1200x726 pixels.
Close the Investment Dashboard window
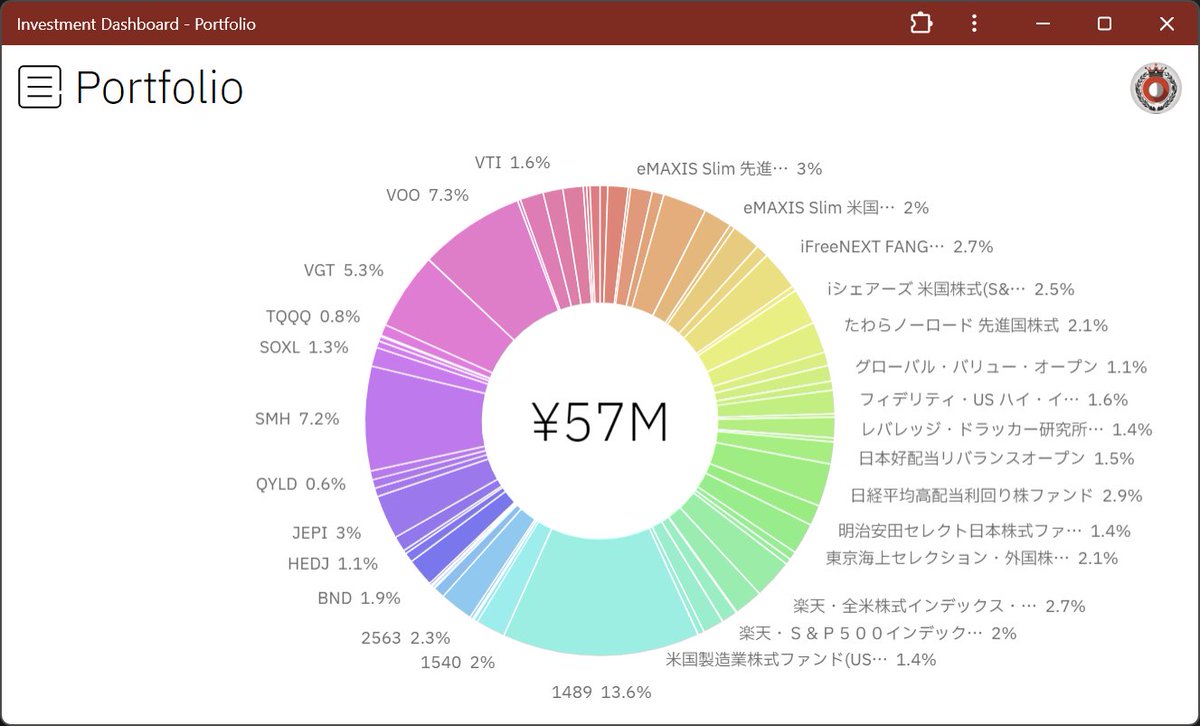tap(1166, 23)
